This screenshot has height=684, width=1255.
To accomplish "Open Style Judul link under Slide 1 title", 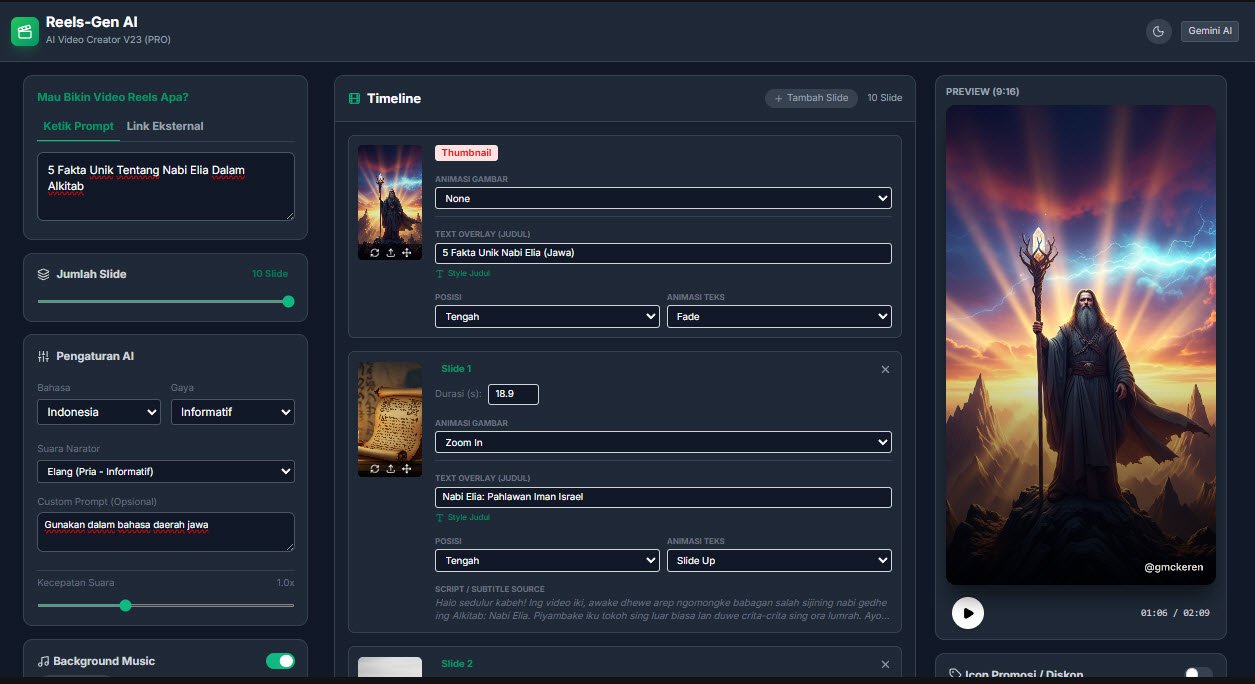I will (463, 517).
